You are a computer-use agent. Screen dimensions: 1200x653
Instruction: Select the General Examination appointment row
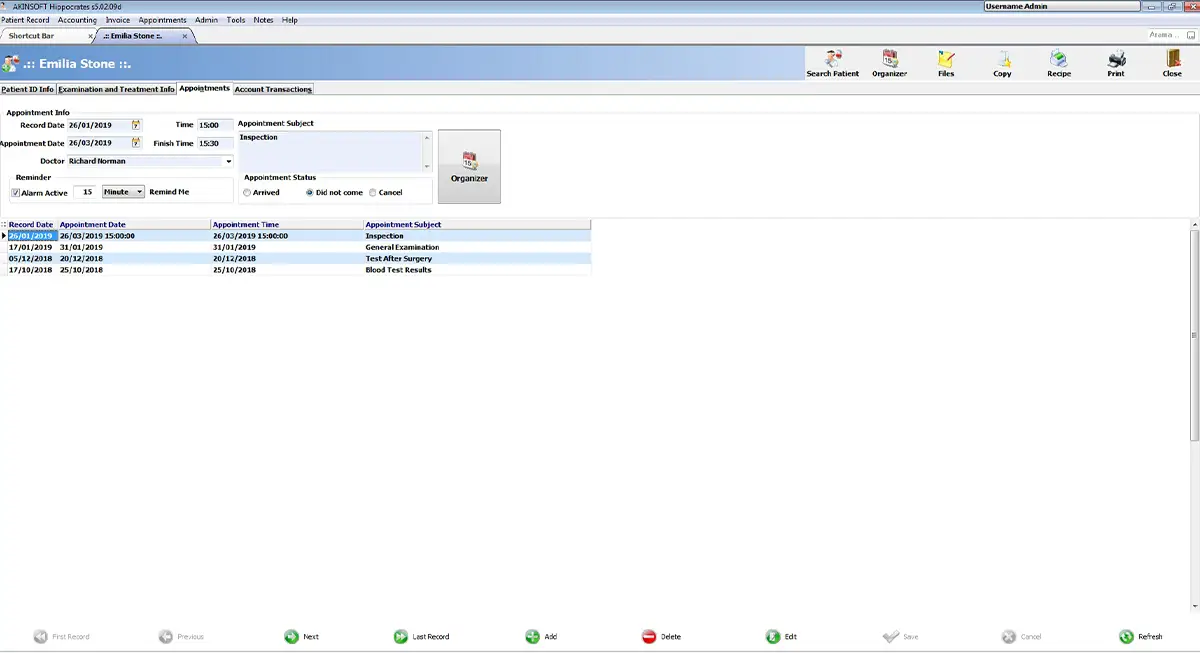[x=296, y=247]
